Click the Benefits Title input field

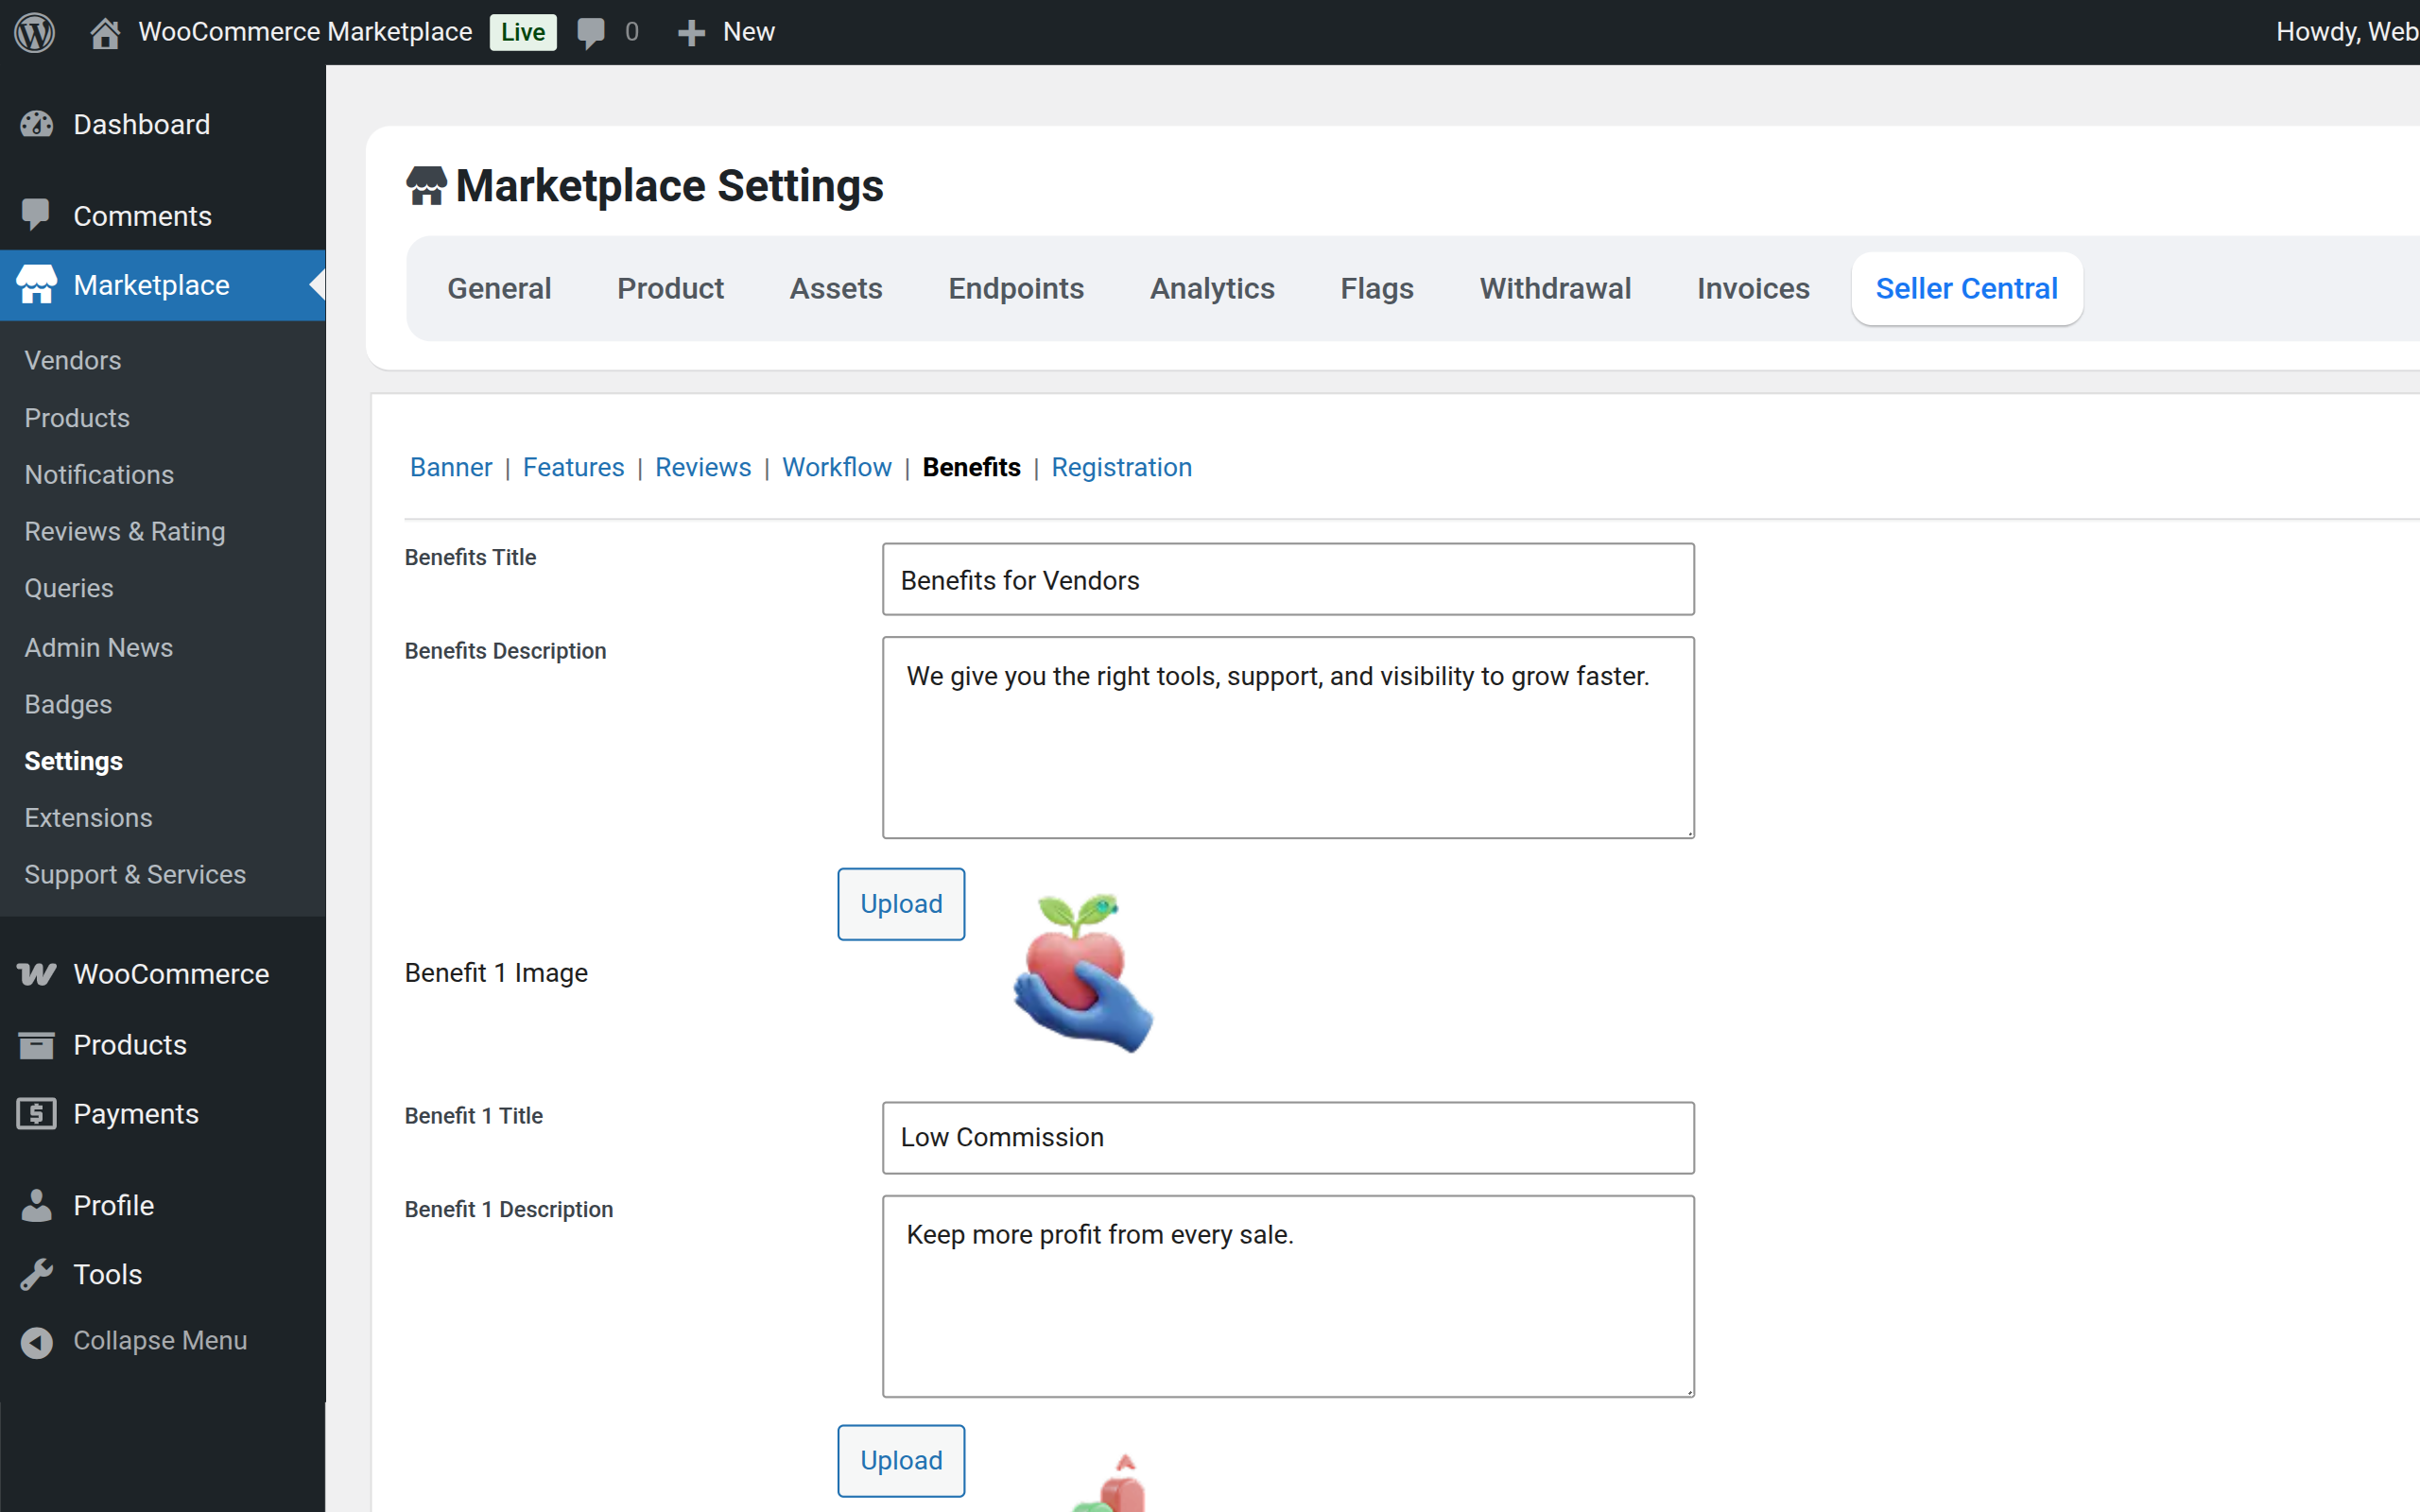click(1288, 580)
